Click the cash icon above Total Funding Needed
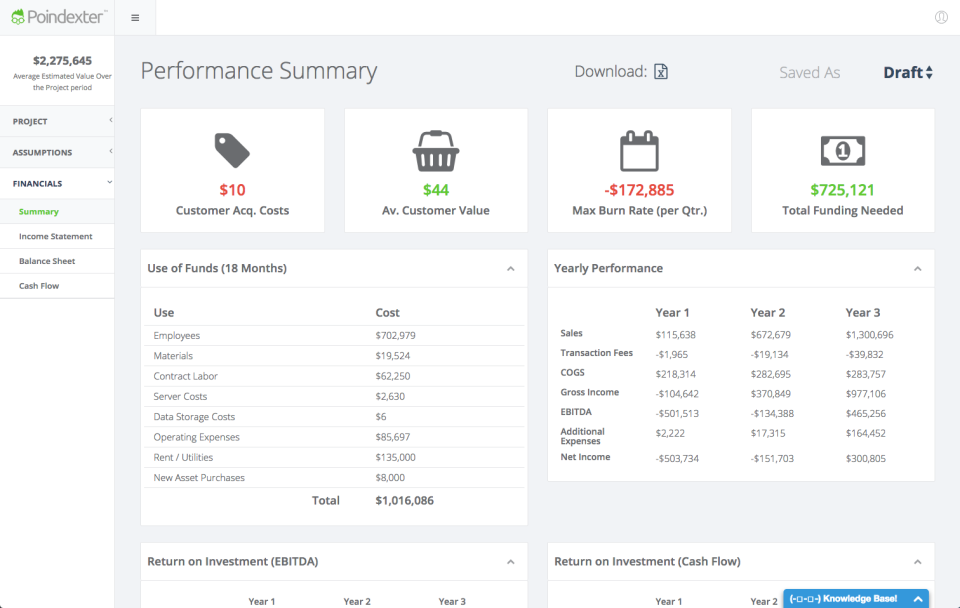 pyautogui.click(x=842, y=150)
